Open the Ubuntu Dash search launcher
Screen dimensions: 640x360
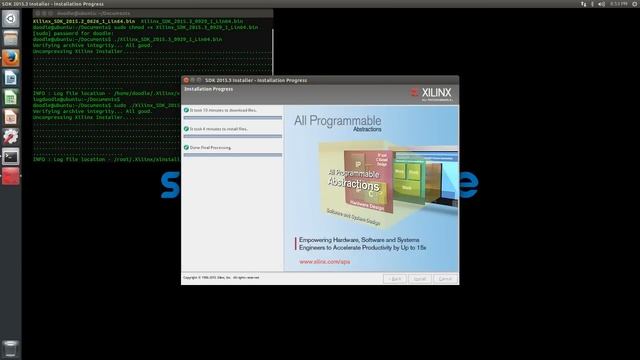click(x=11, y=19)
